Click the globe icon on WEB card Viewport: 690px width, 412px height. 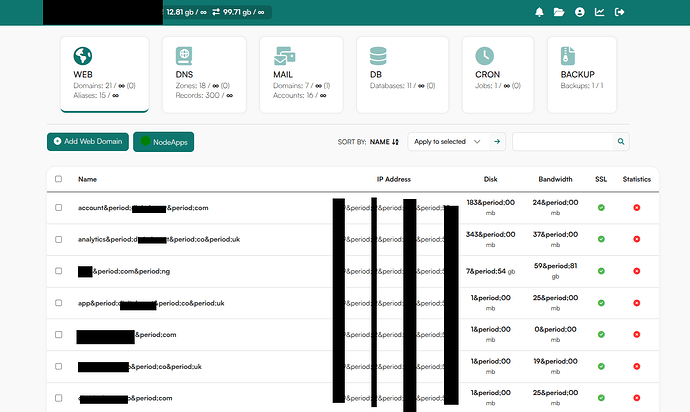tap(83, 56)
